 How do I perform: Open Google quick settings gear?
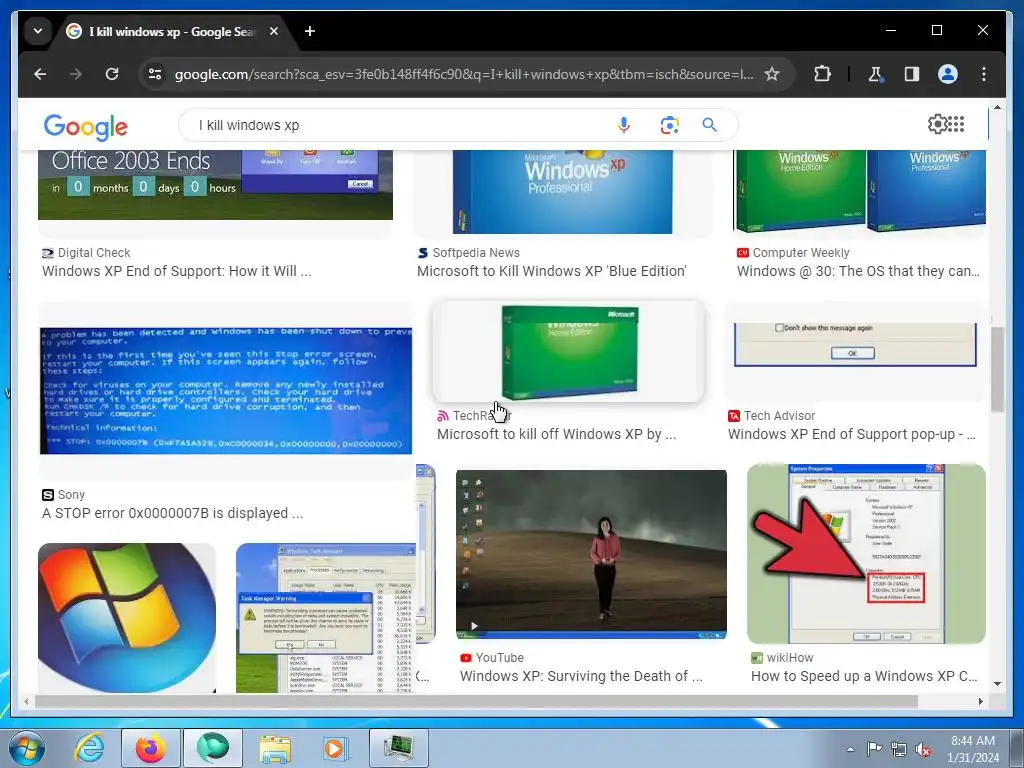pyautogui.click(x=937, y=124)
